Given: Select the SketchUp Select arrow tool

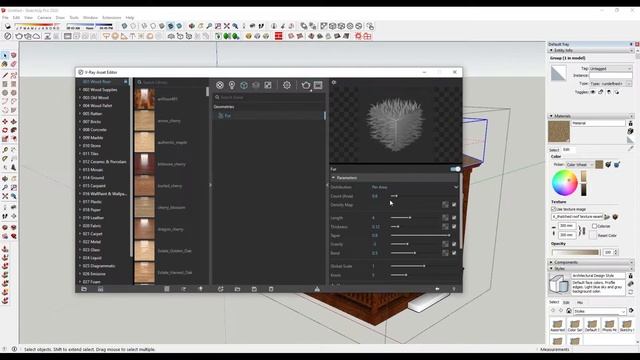Looking at the screenshot, I should point(5,55).
